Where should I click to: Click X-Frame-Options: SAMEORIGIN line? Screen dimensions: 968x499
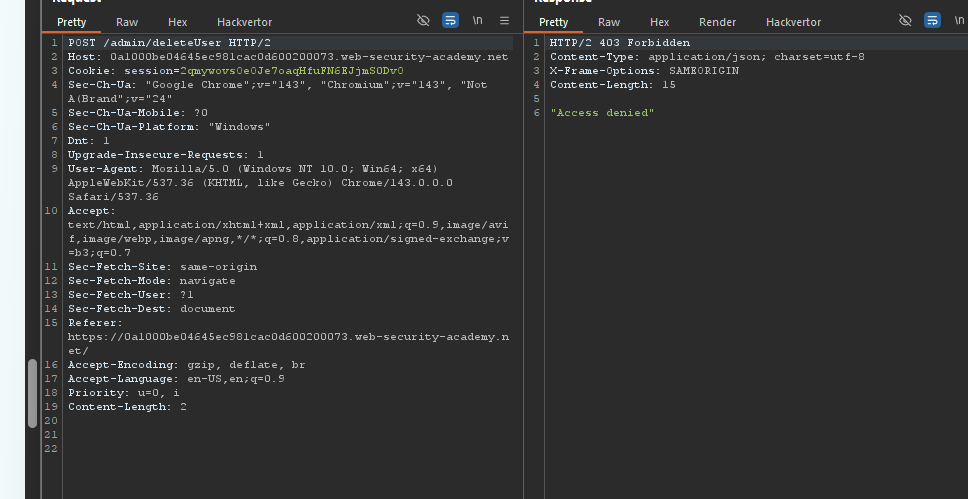(x=645, y=71)
